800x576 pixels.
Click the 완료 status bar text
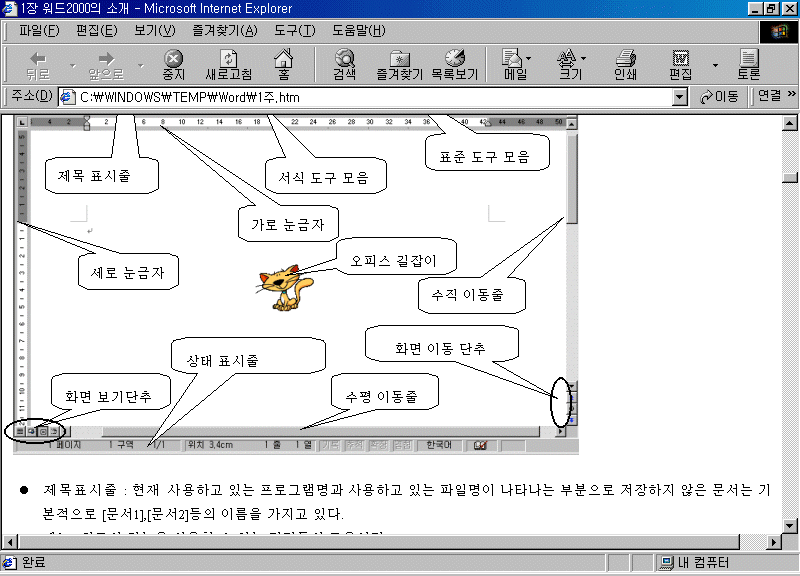(34, 562)
